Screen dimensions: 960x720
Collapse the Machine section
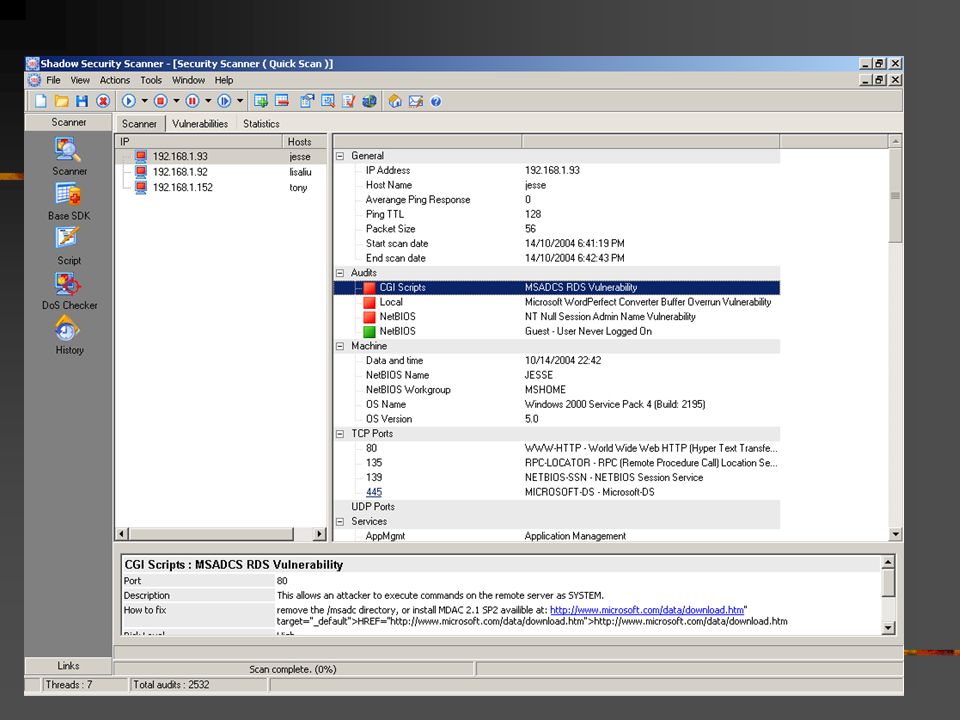point(340,346)
